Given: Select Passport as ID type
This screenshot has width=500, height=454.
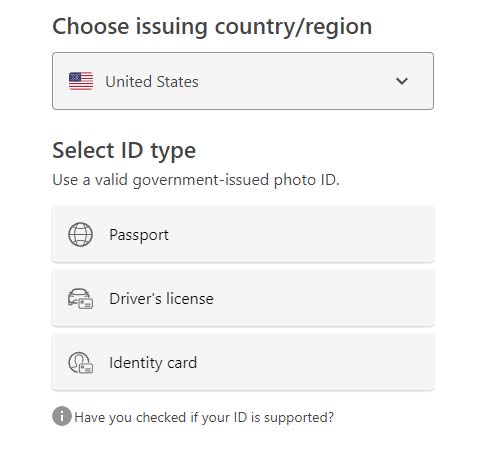Looking at the screenshot, I should pyautogui.click(x=243, y=235).
